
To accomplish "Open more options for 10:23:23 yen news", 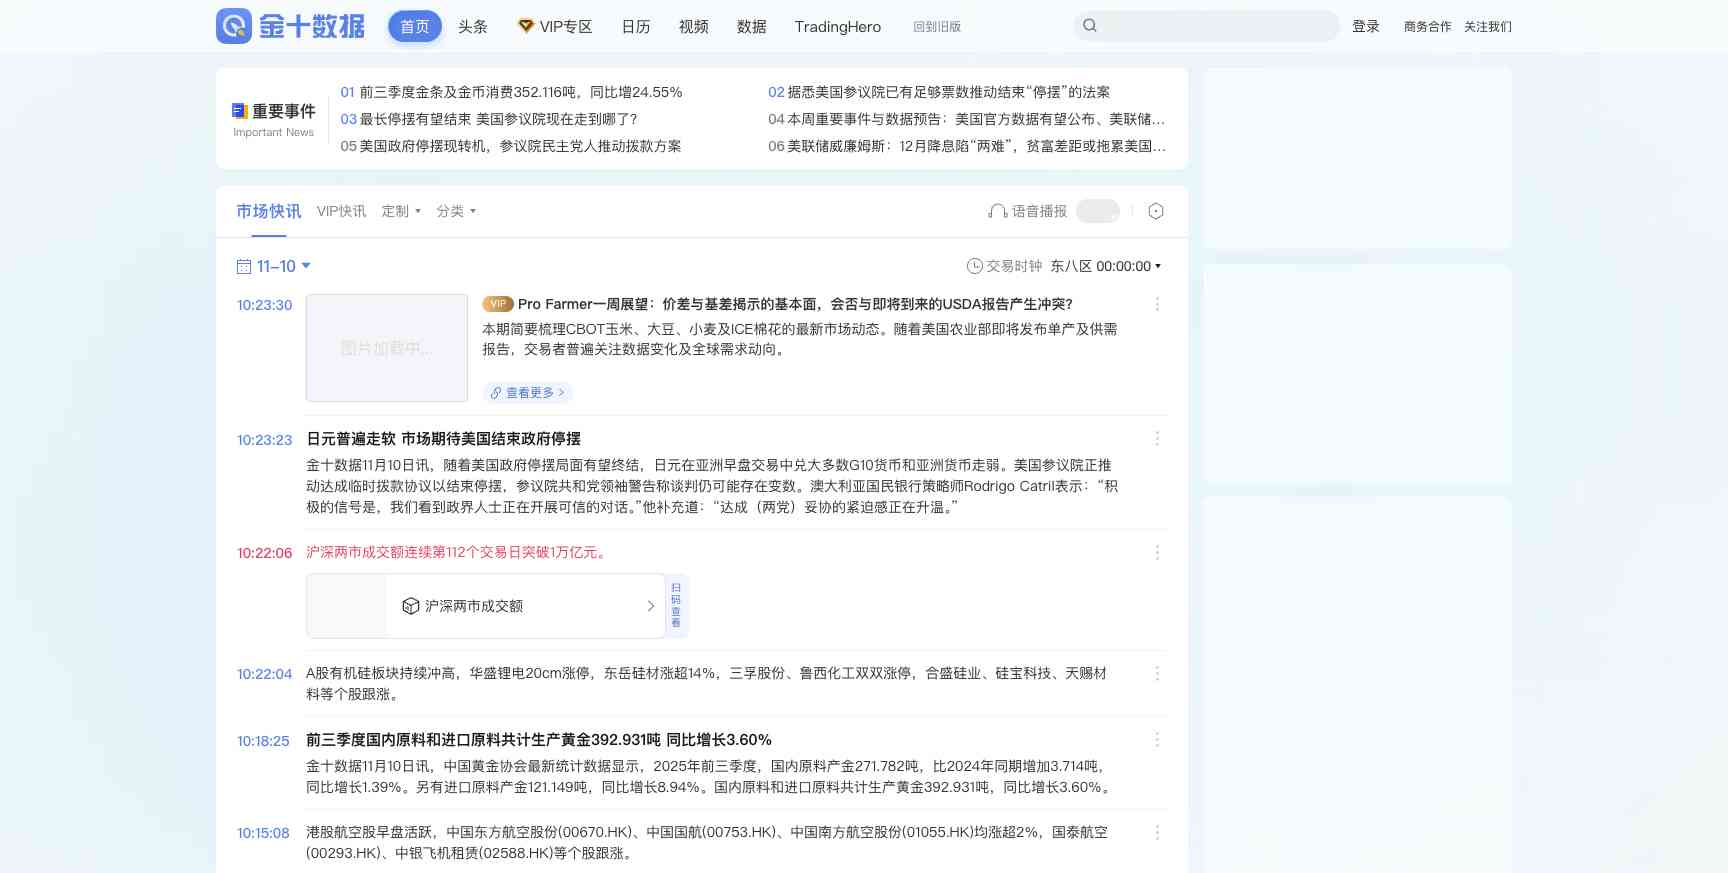I will point(1157,439).
